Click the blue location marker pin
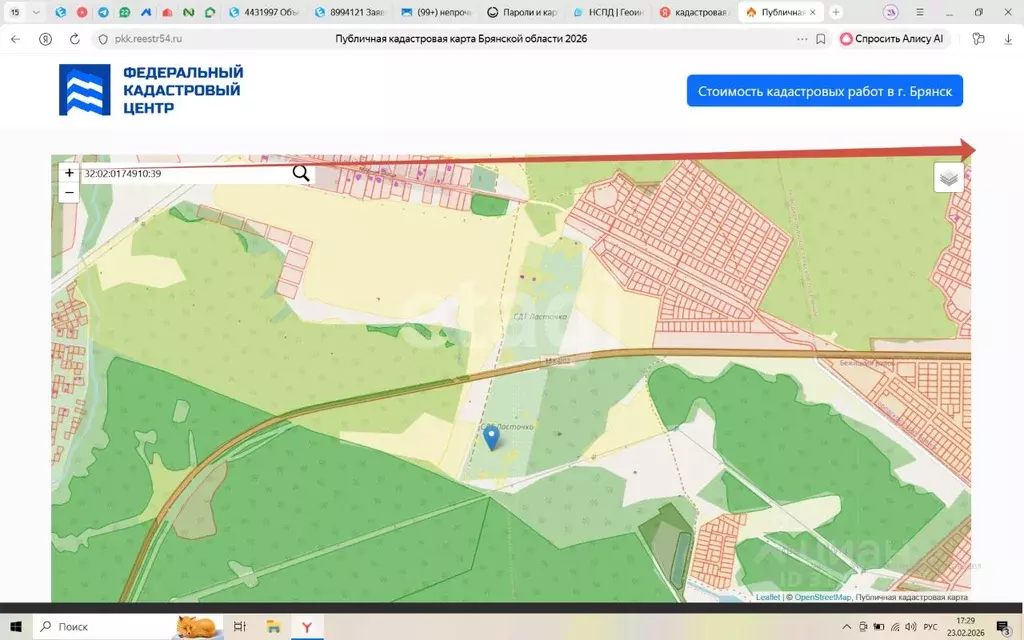 tap(491, 437)
